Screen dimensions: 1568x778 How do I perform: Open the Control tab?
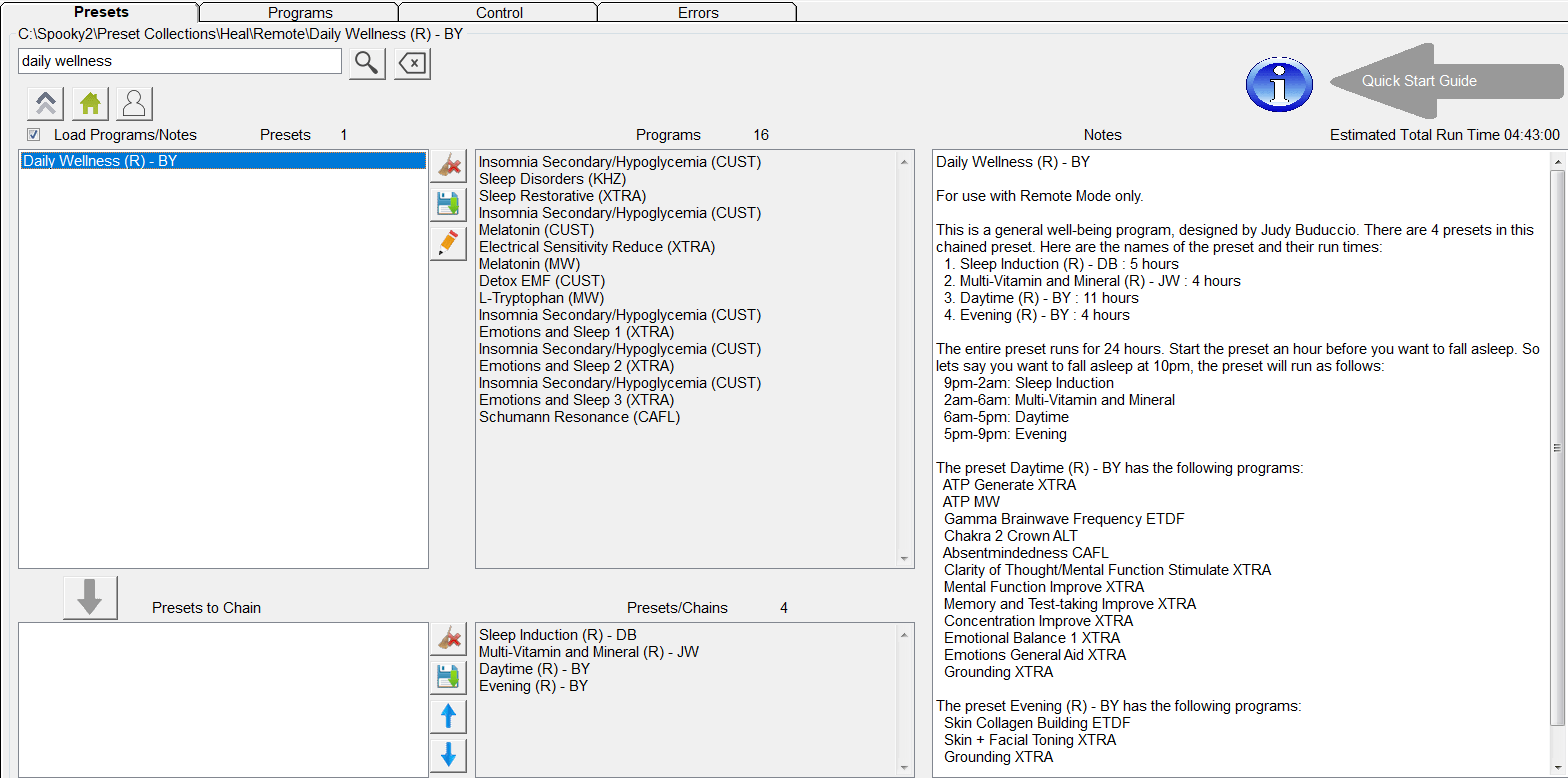click(x=499, y=12)
